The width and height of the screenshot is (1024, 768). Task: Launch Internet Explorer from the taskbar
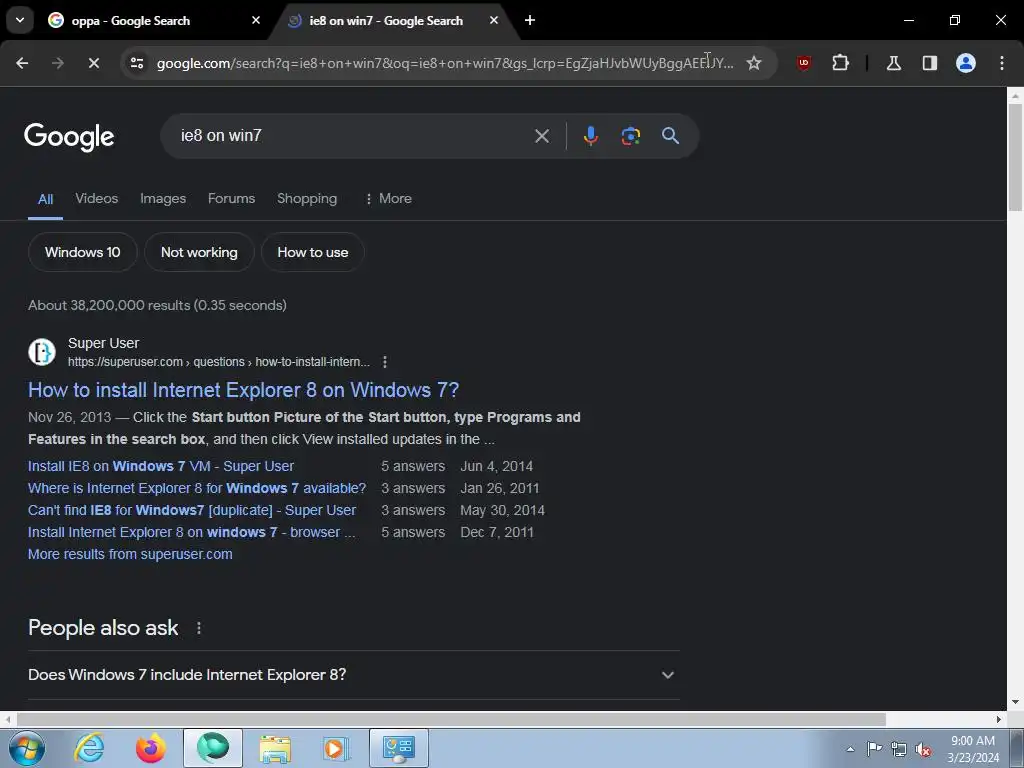[x=89, y=748]
